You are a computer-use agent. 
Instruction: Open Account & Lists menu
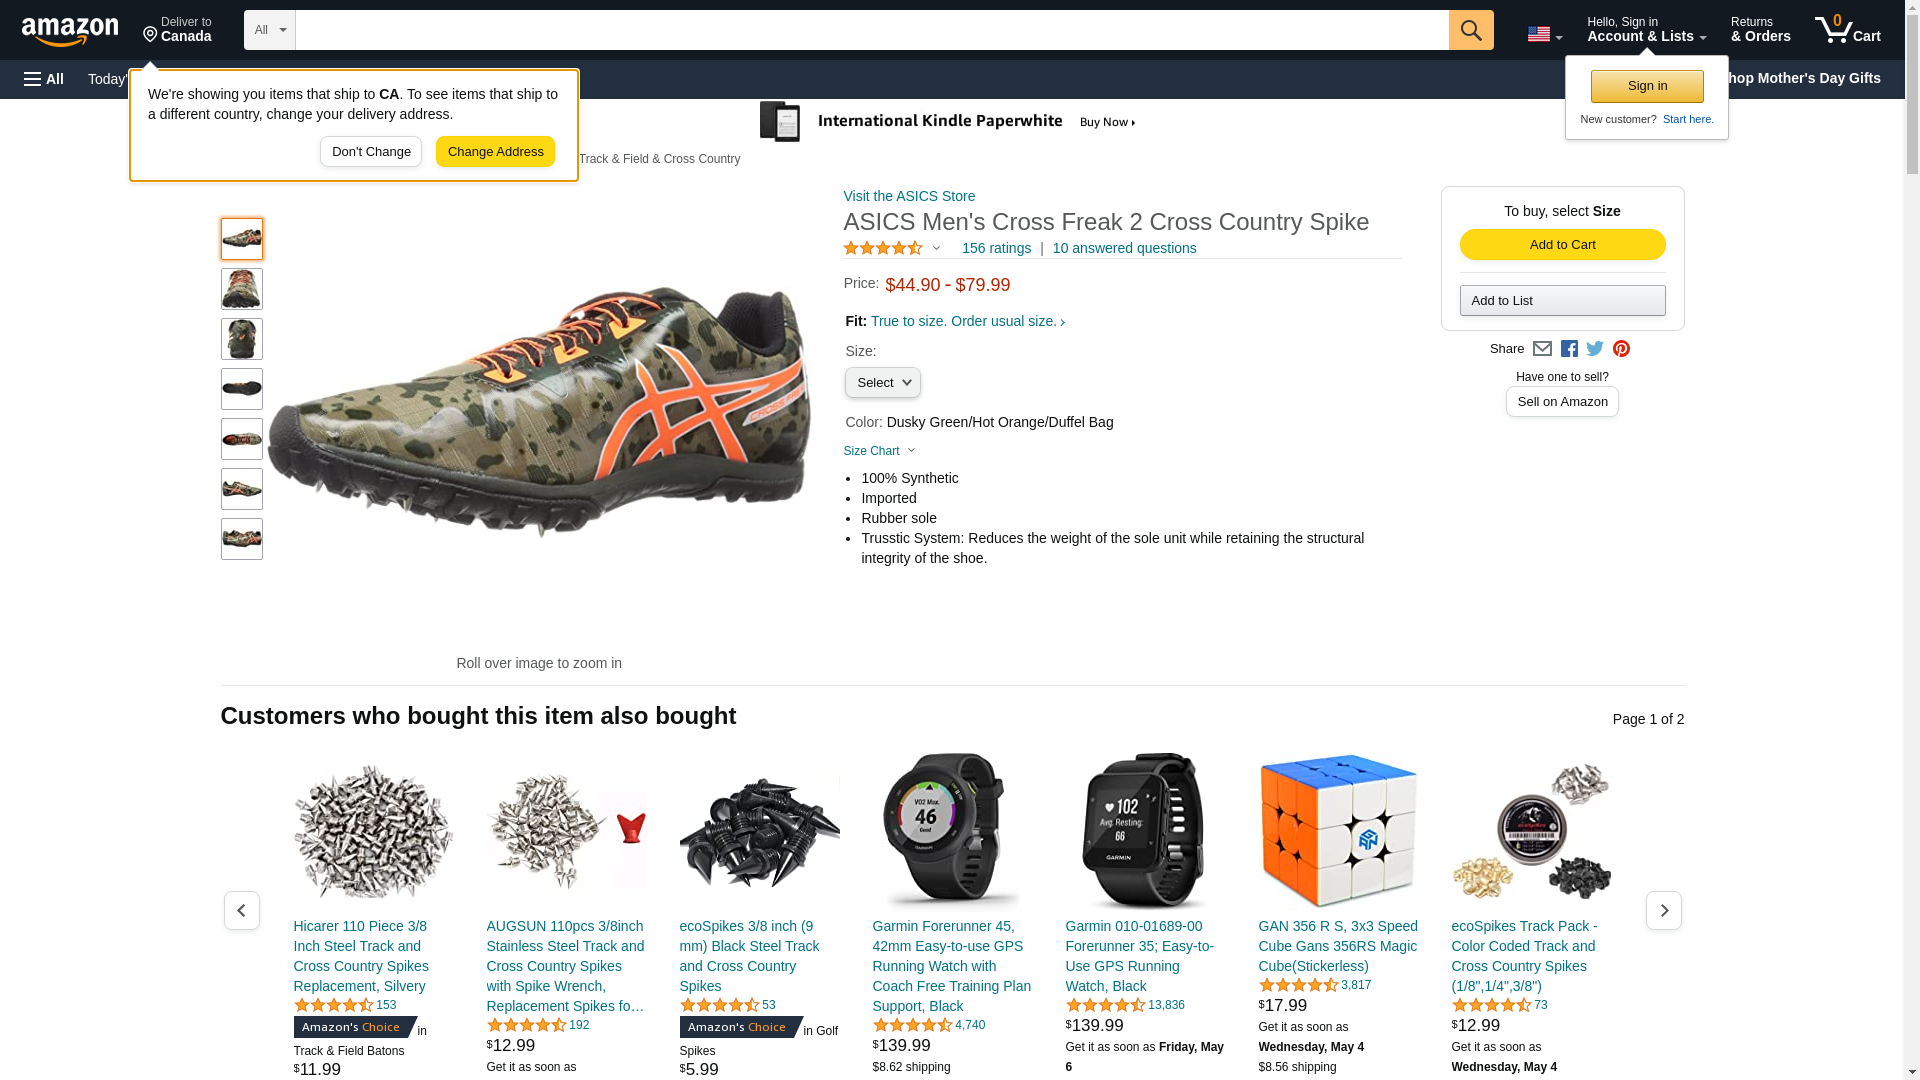(x=1646, y=30)
